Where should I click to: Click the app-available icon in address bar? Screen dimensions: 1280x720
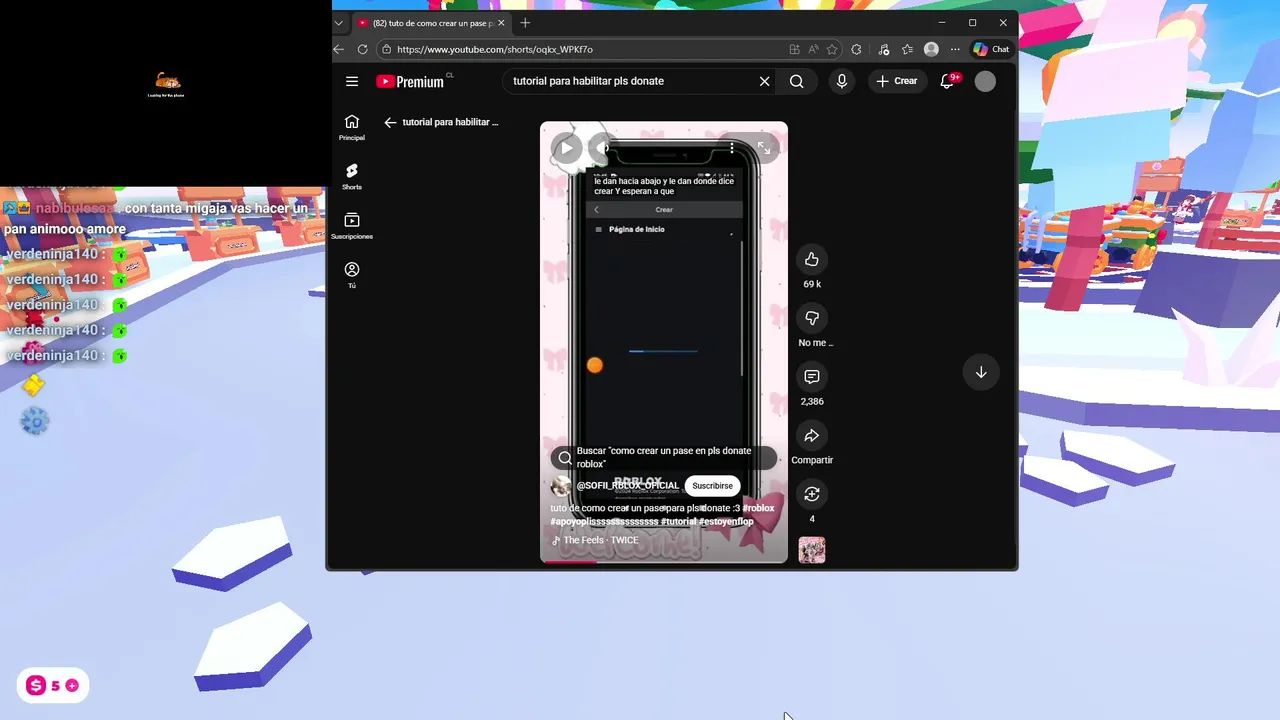(794, 49)
